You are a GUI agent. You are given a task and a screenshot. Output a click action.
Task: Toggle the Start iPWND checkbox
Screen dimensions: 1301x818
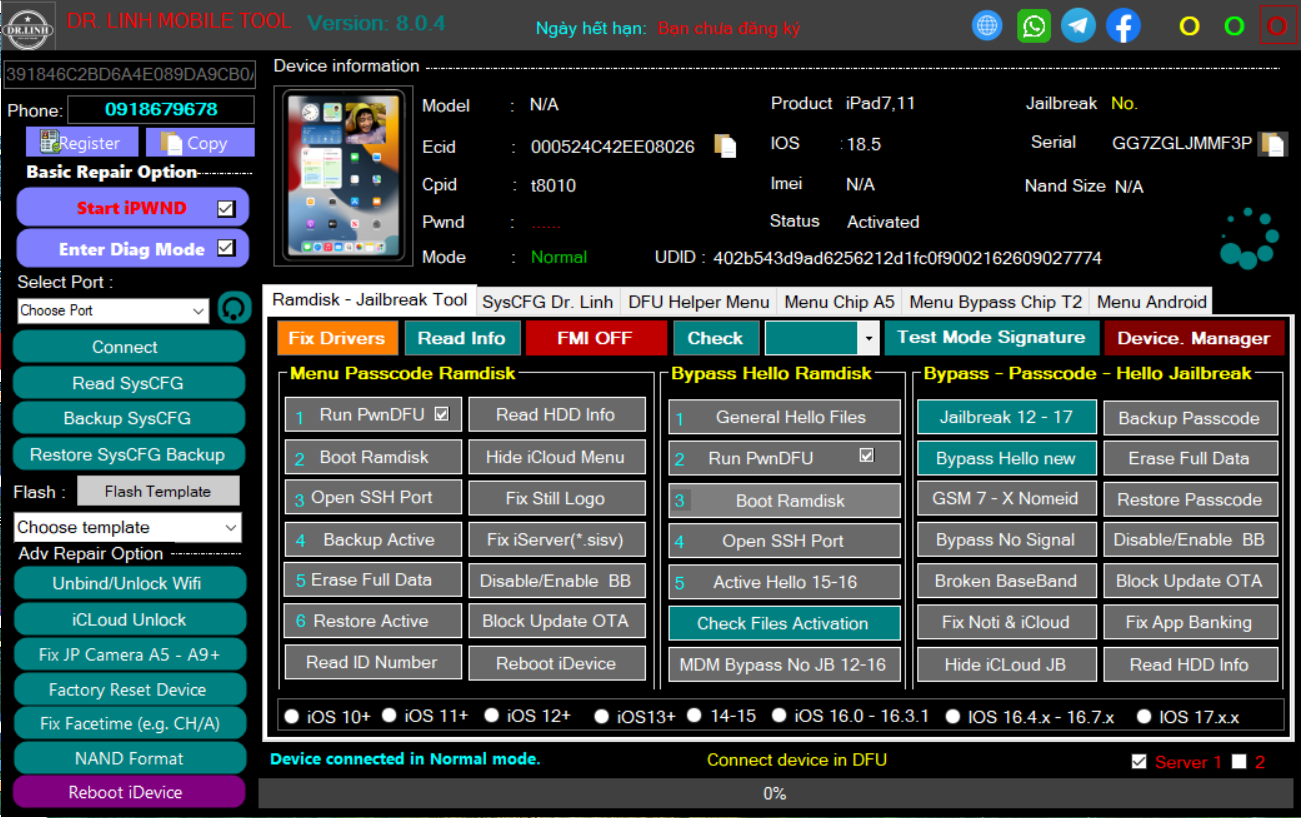[226, 209]
